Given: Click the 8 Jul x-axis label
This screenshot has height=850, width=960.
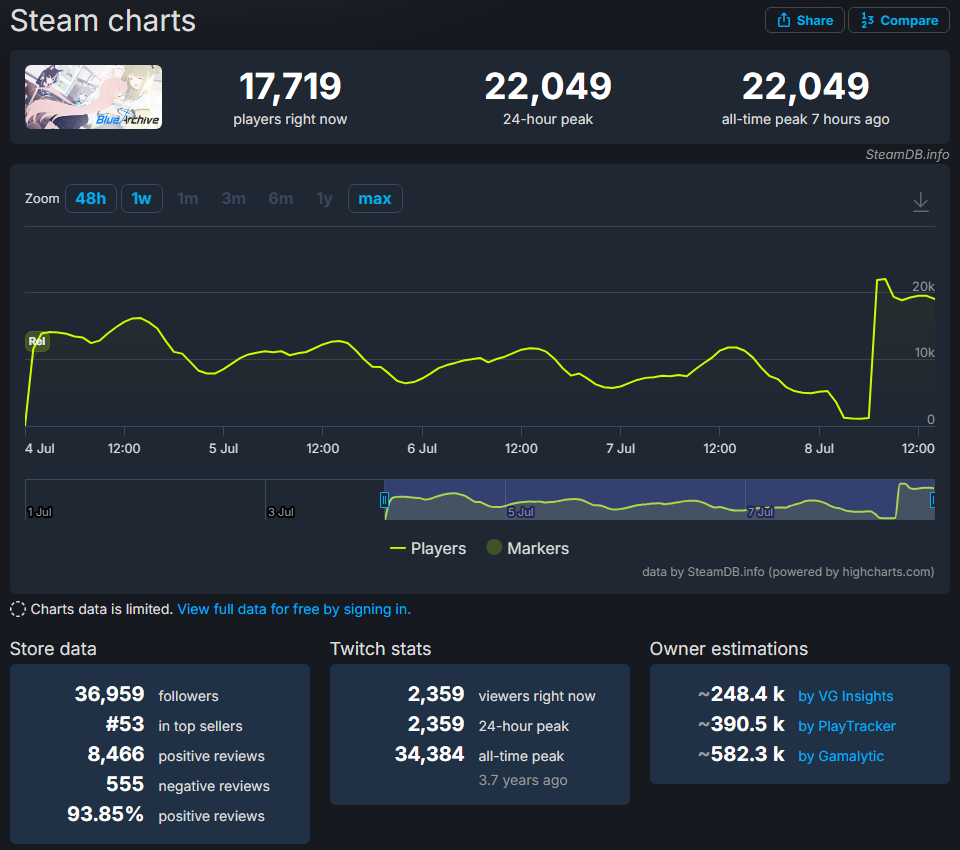Looking at the screenshot, I should [819, 449].
